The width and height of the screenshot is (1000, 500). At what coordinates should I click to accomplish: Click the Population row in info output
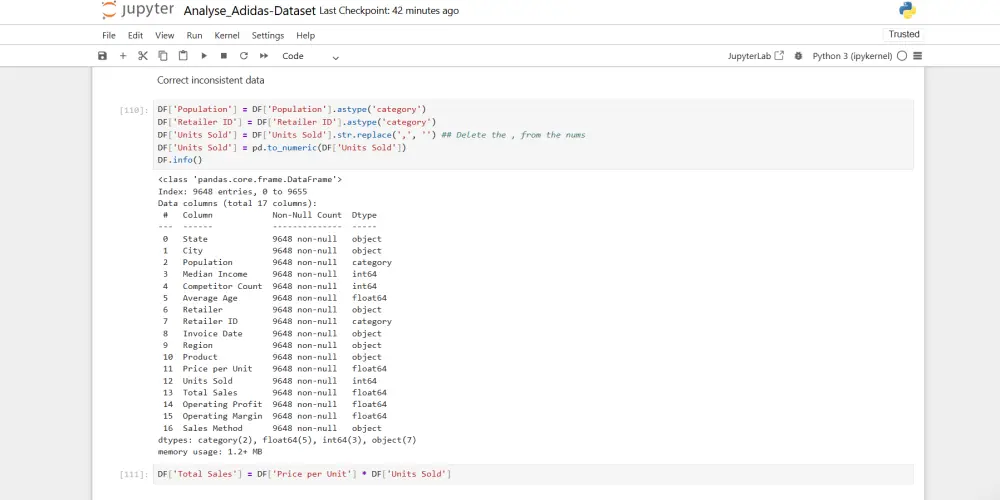pyautogui.click(x=277, y=262)
